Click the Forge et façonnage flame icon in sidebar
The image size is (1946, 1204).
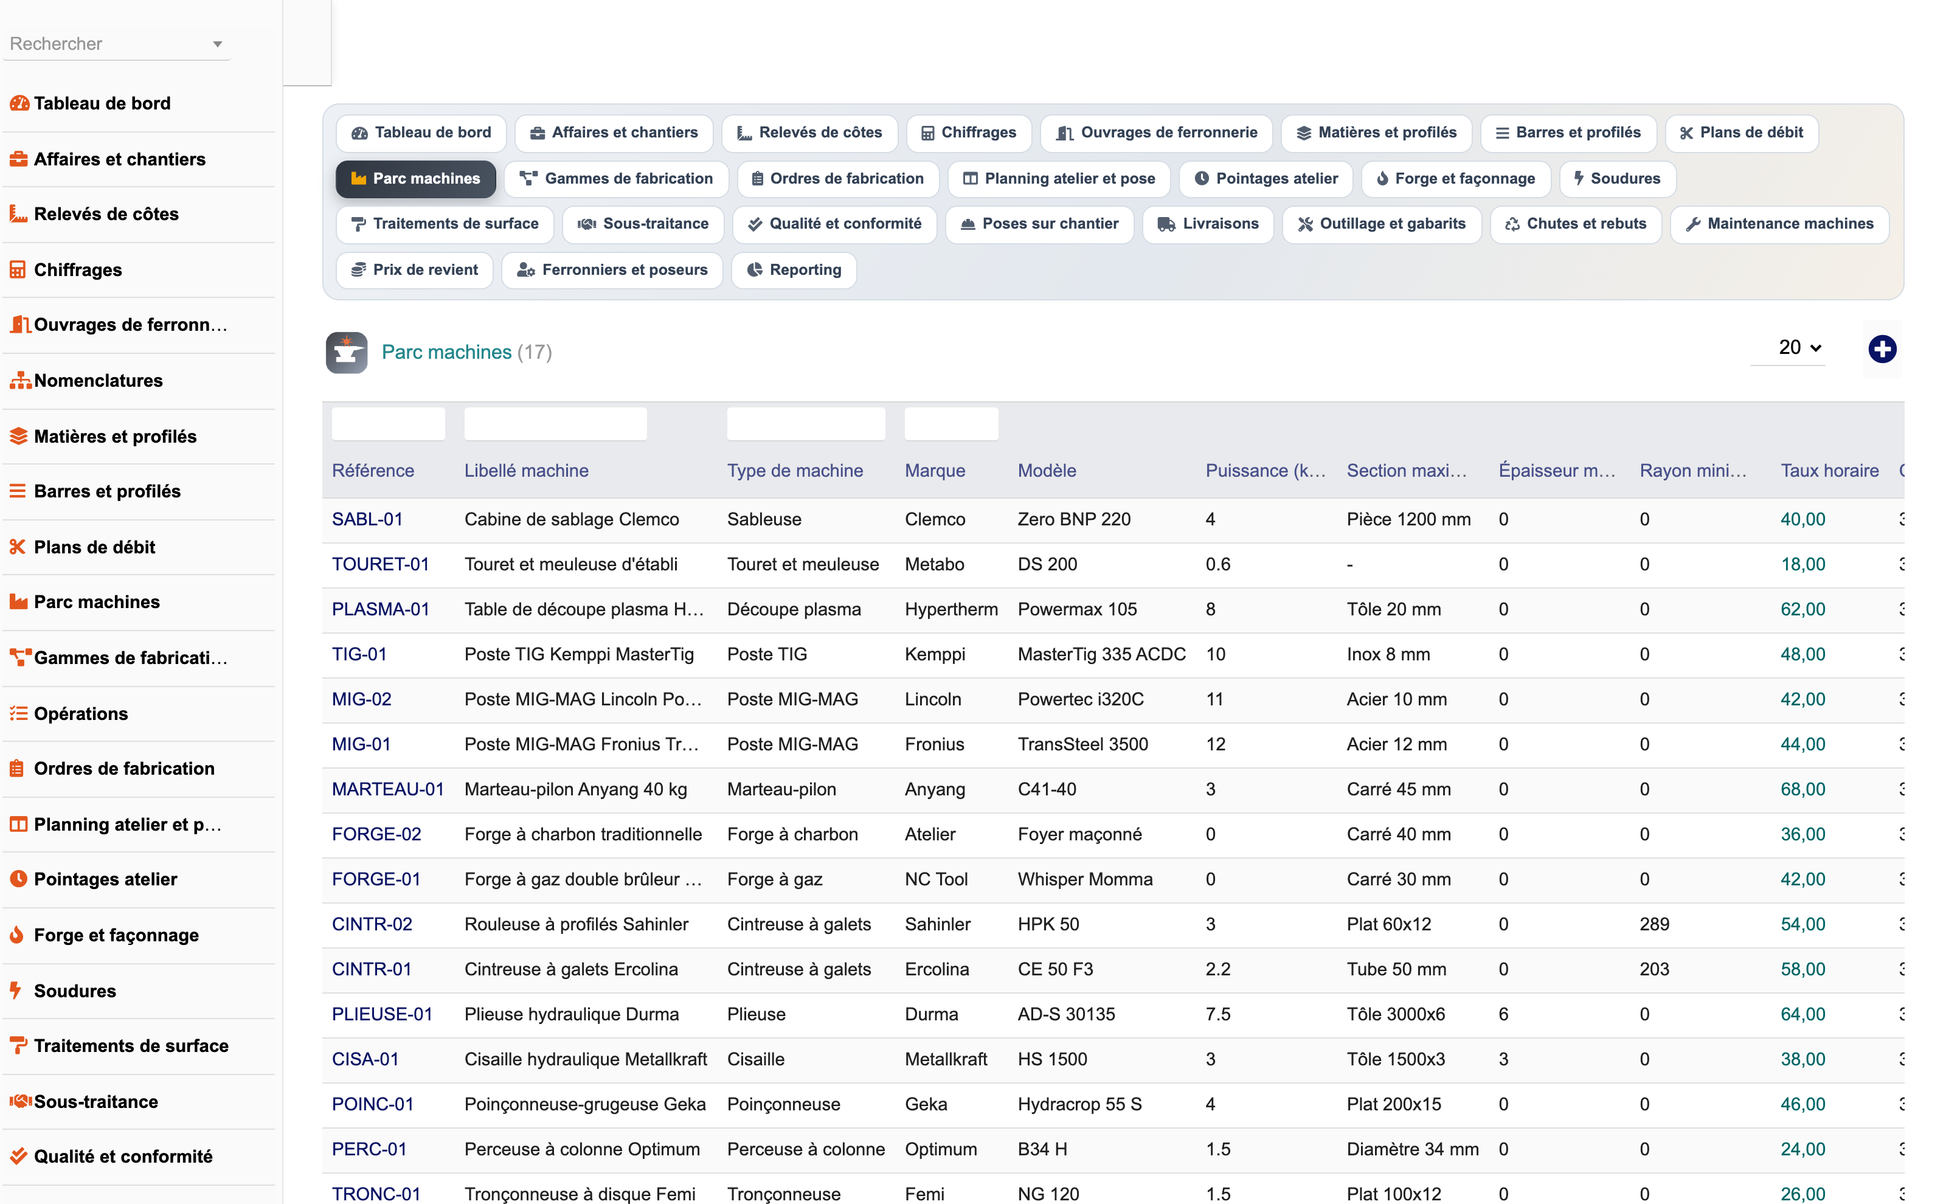click(17, 935)
